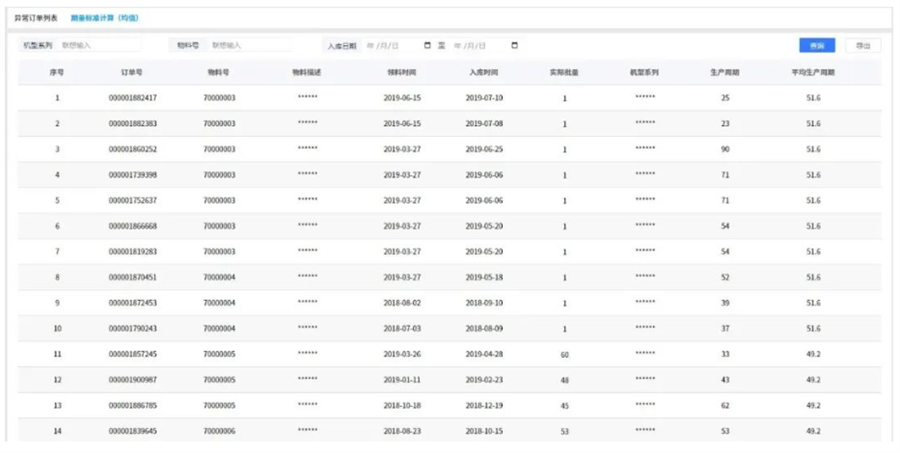Open the 期量标准计算 (均值) tab
Screen dimensions: 900x453
point(105,18)
